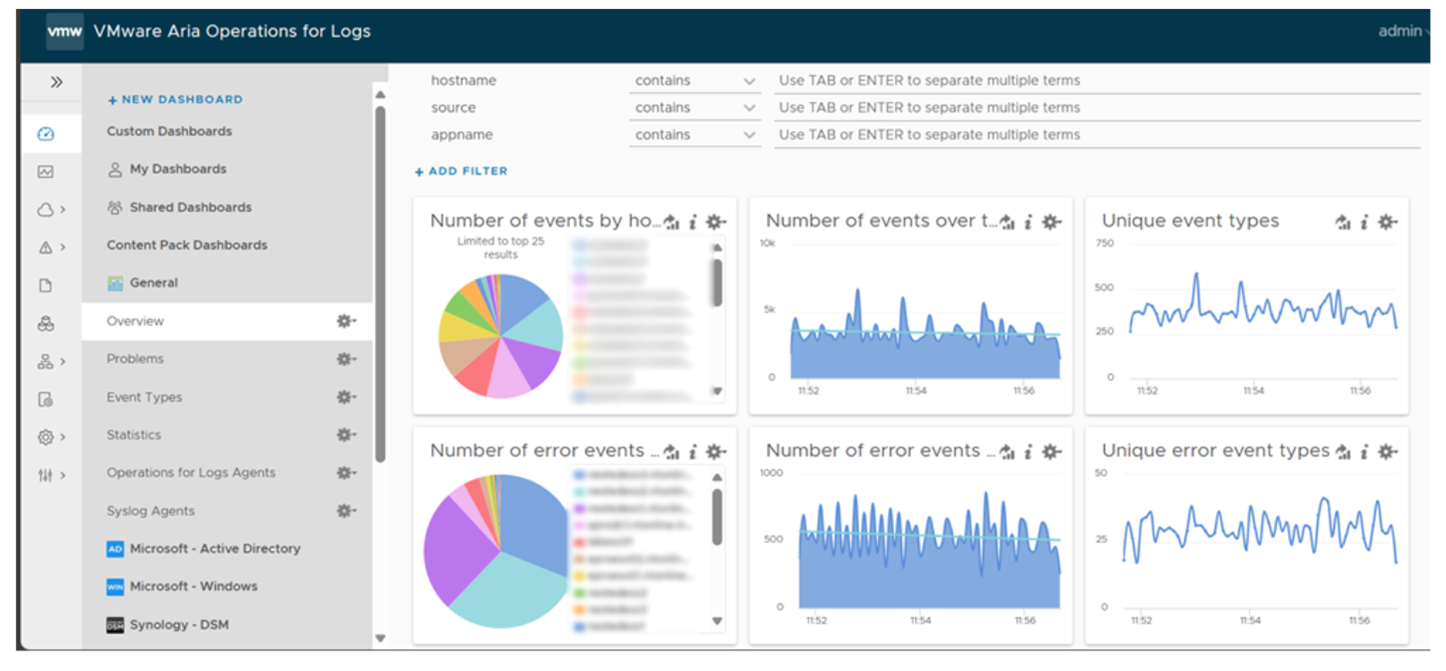Open analytics icon on Number of events over time widget
1446x671 pixels.
pyautogui.click(x=1007, y=222)
